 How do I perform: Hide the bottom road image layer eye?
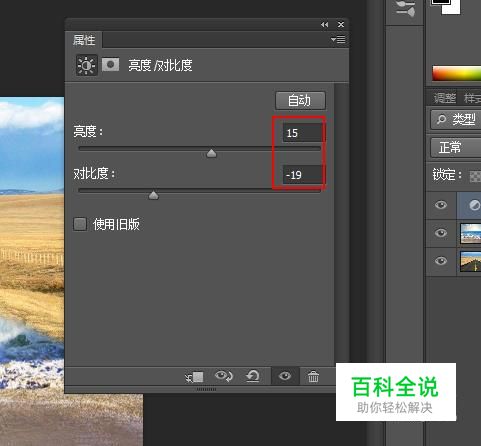tap(441, 260)
